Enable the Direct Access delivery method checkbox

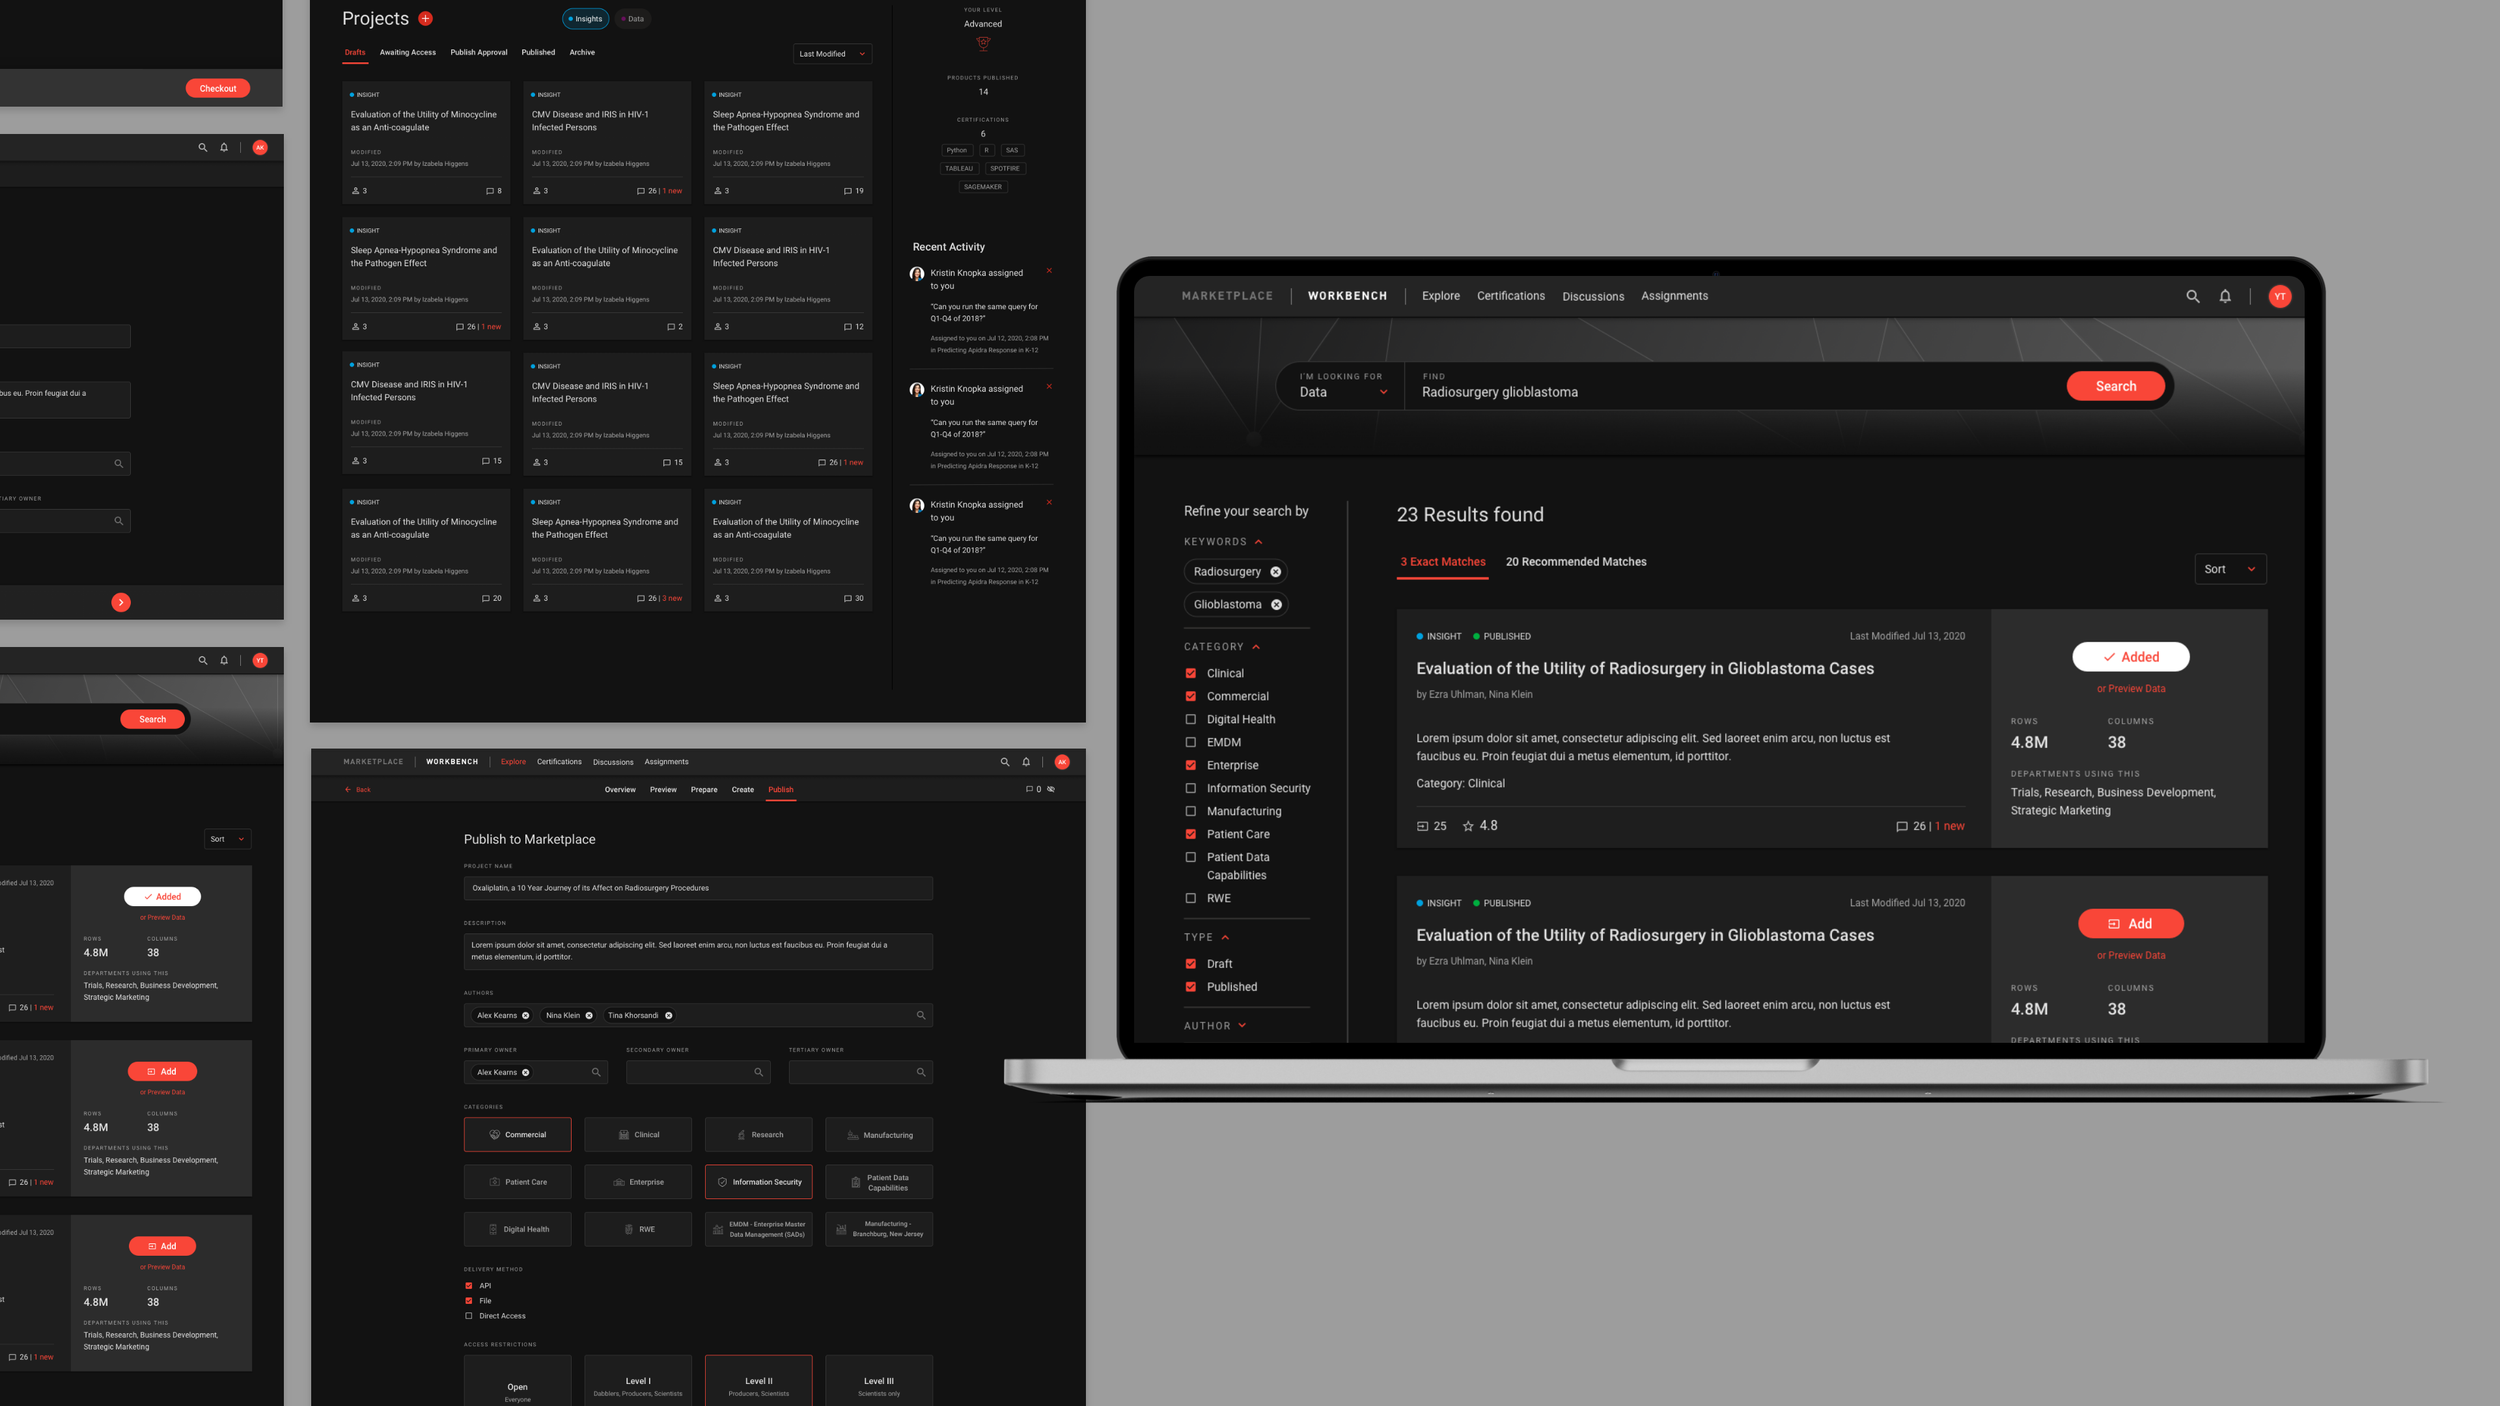pyautogui.click(x=469, y=1316)
